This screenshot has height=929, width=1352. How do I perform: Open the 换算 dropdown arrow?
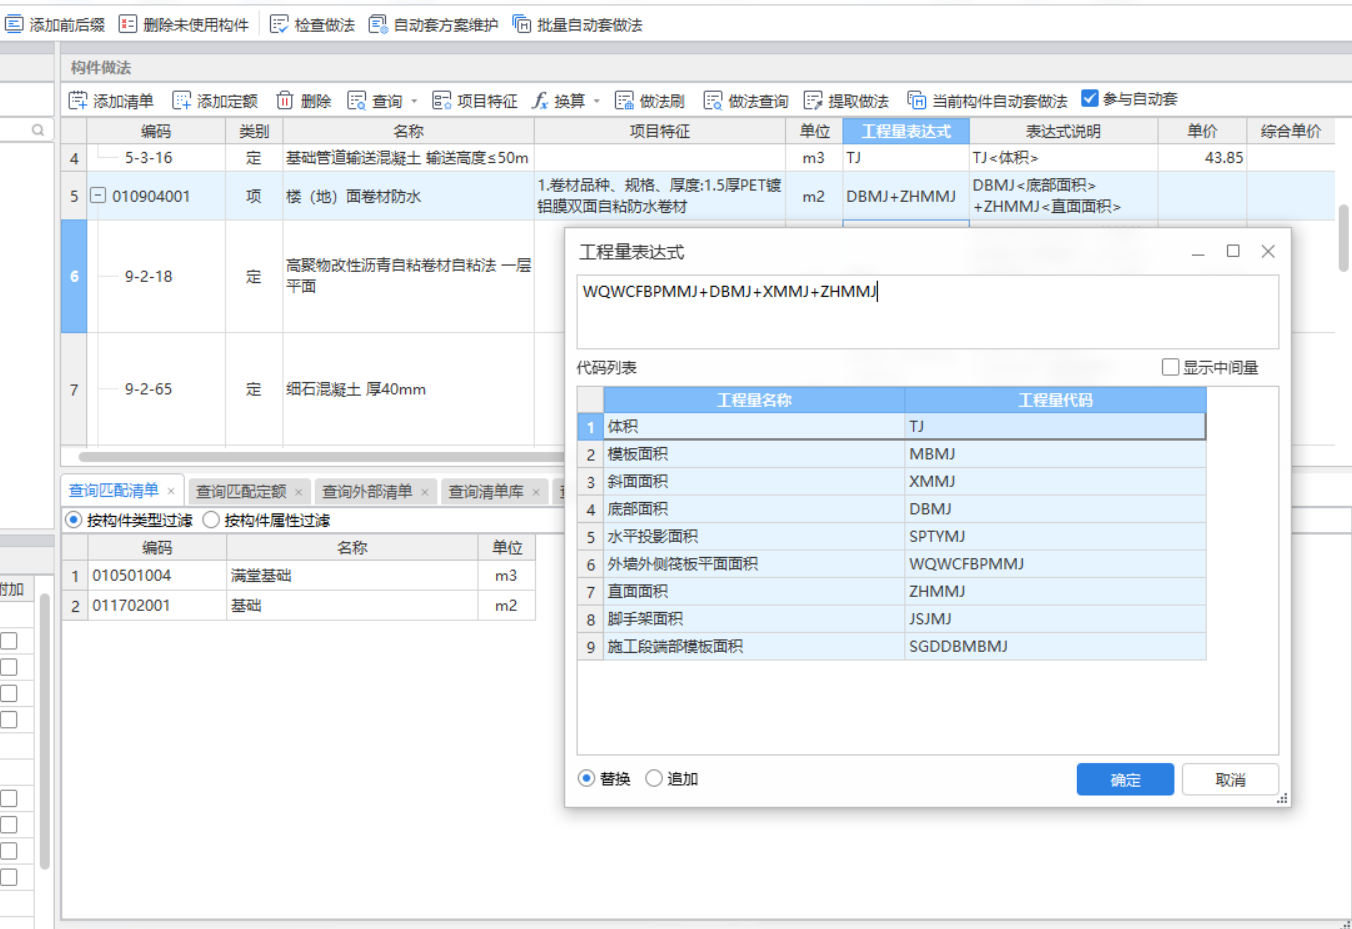coord(597,101)
